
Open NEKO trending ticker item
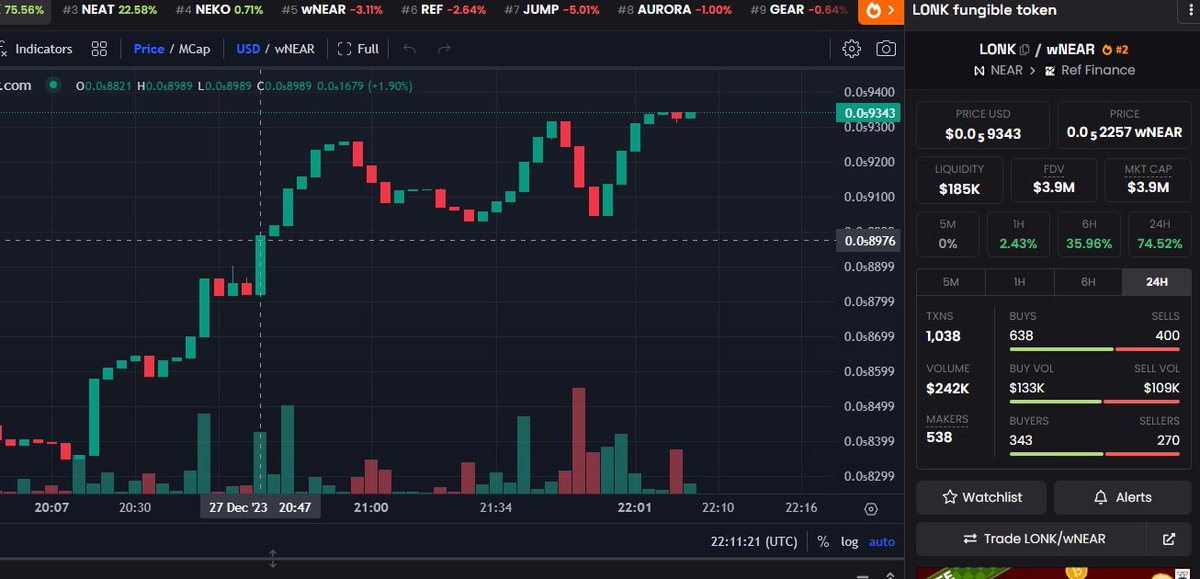point(220,9)
